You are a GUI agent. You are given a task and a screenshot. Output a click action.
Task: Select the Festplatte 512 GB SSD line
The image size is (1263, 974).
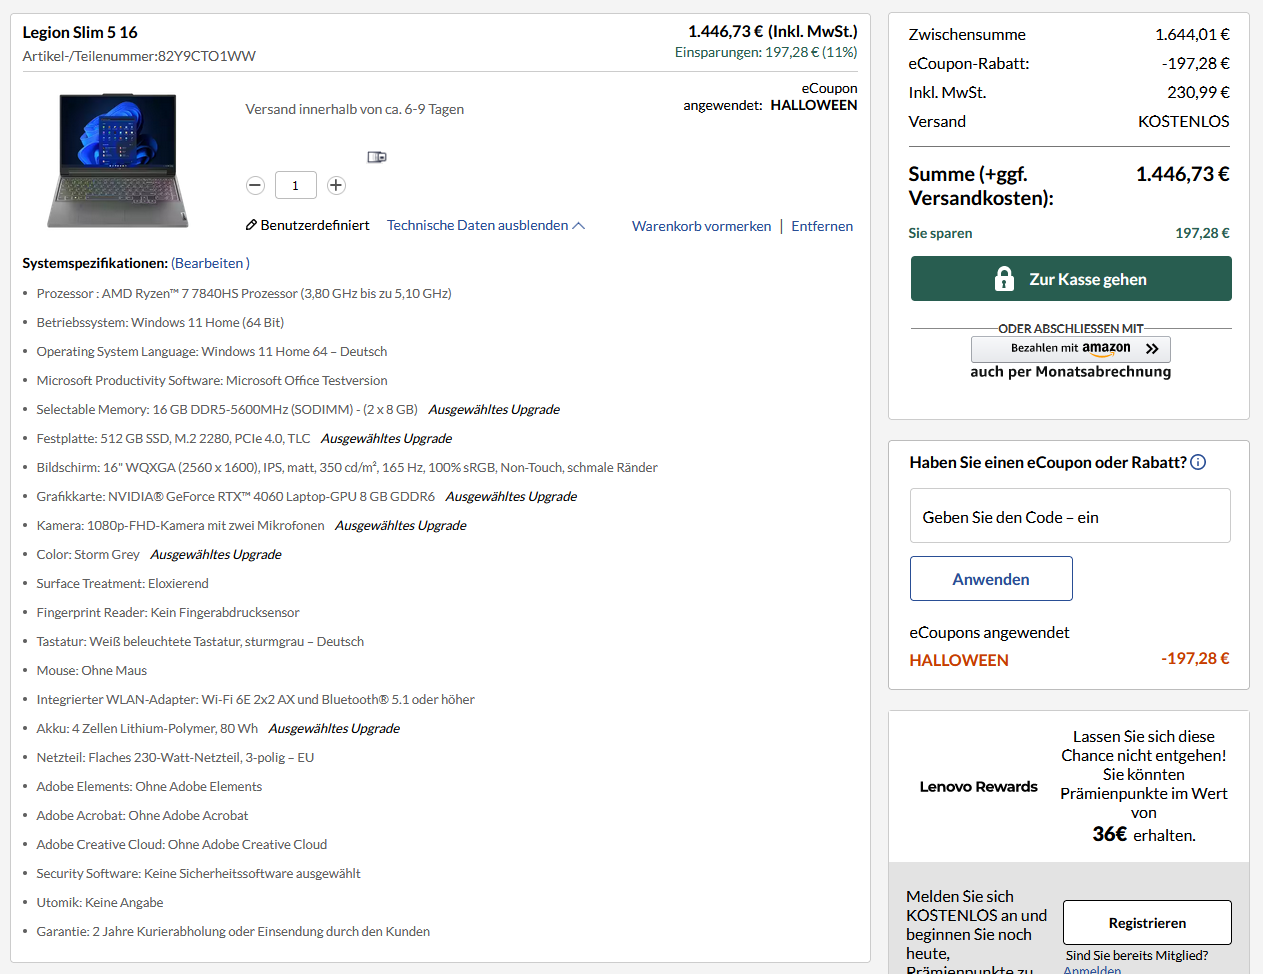click(x=244, y=438)
